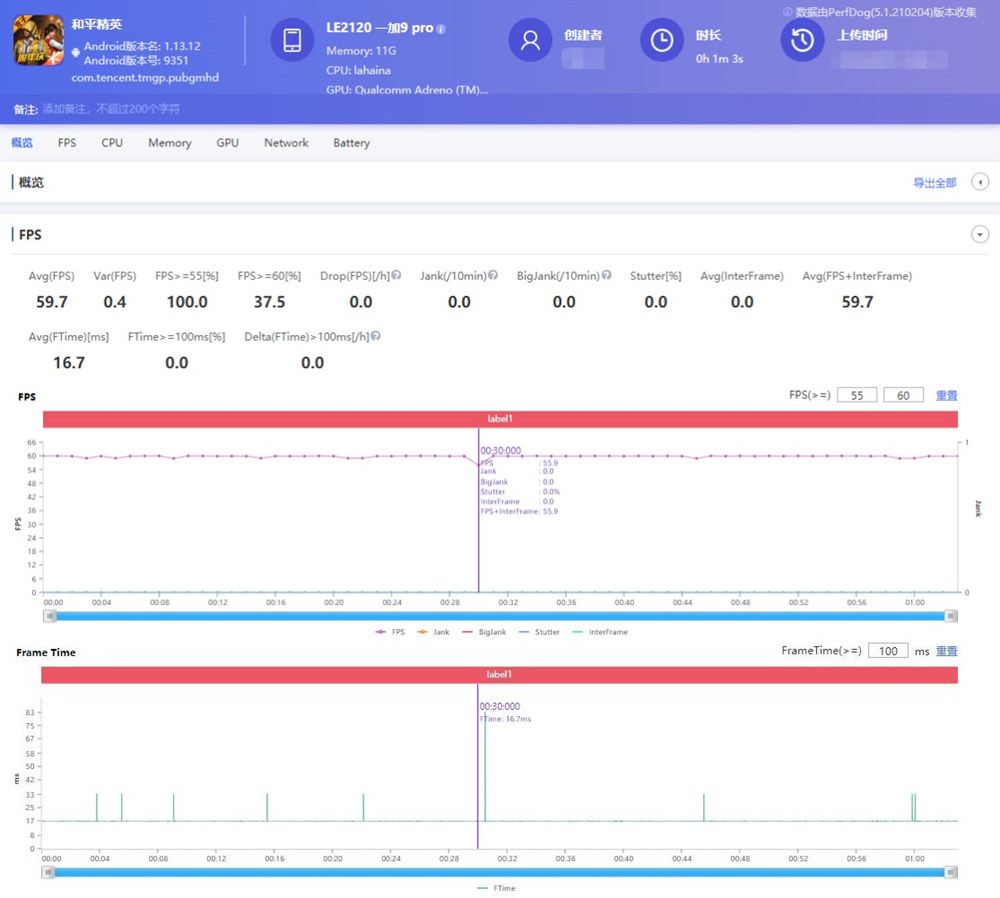Click info icon beside PerfDog version text
The image size is (1000, 898).
point(788,11)
